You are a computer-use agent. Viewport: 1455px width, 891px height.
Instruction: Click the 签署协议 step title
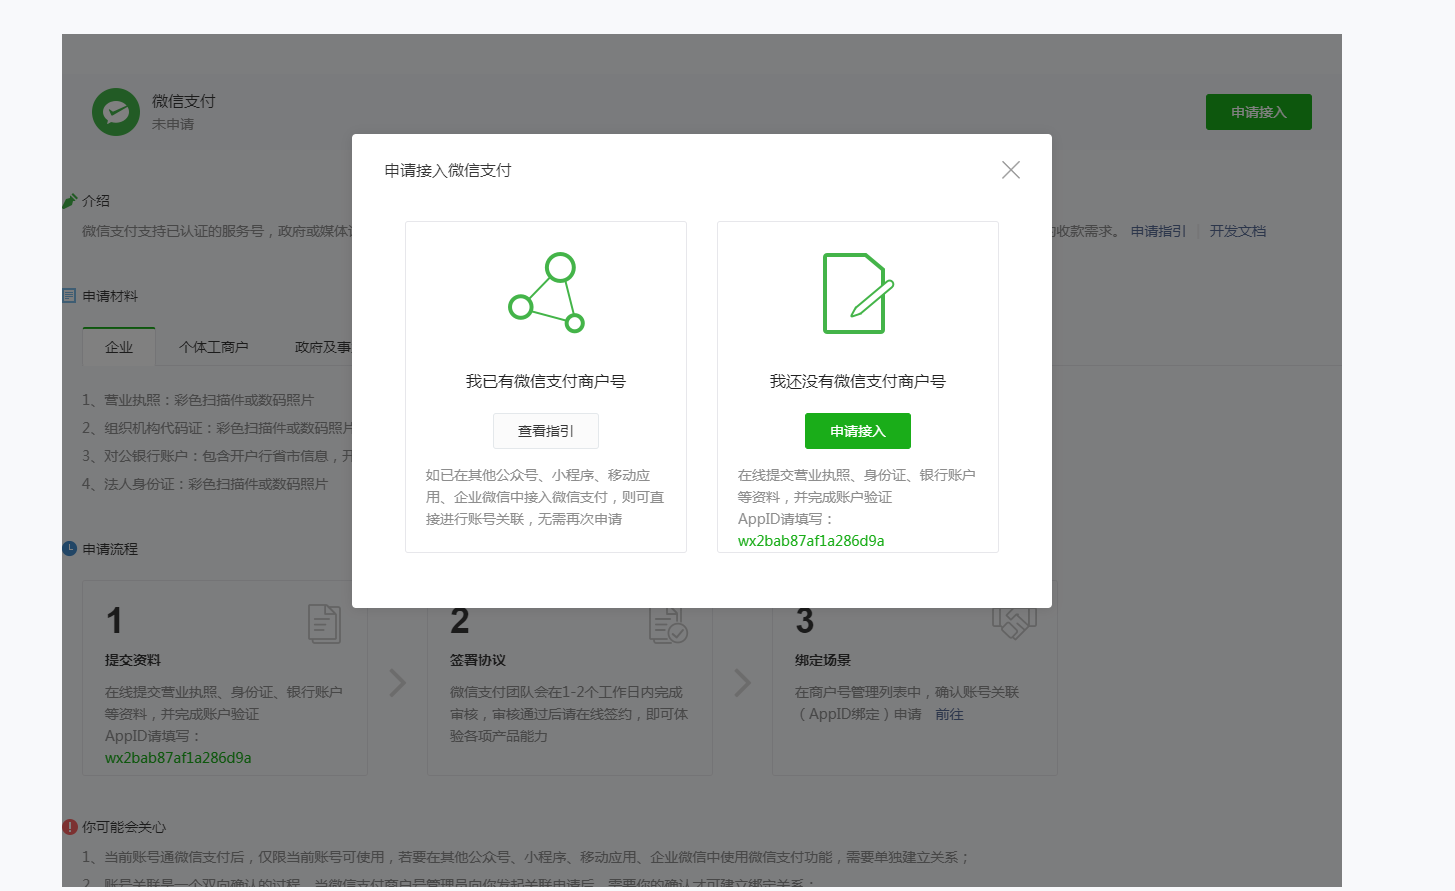[478, 660]
